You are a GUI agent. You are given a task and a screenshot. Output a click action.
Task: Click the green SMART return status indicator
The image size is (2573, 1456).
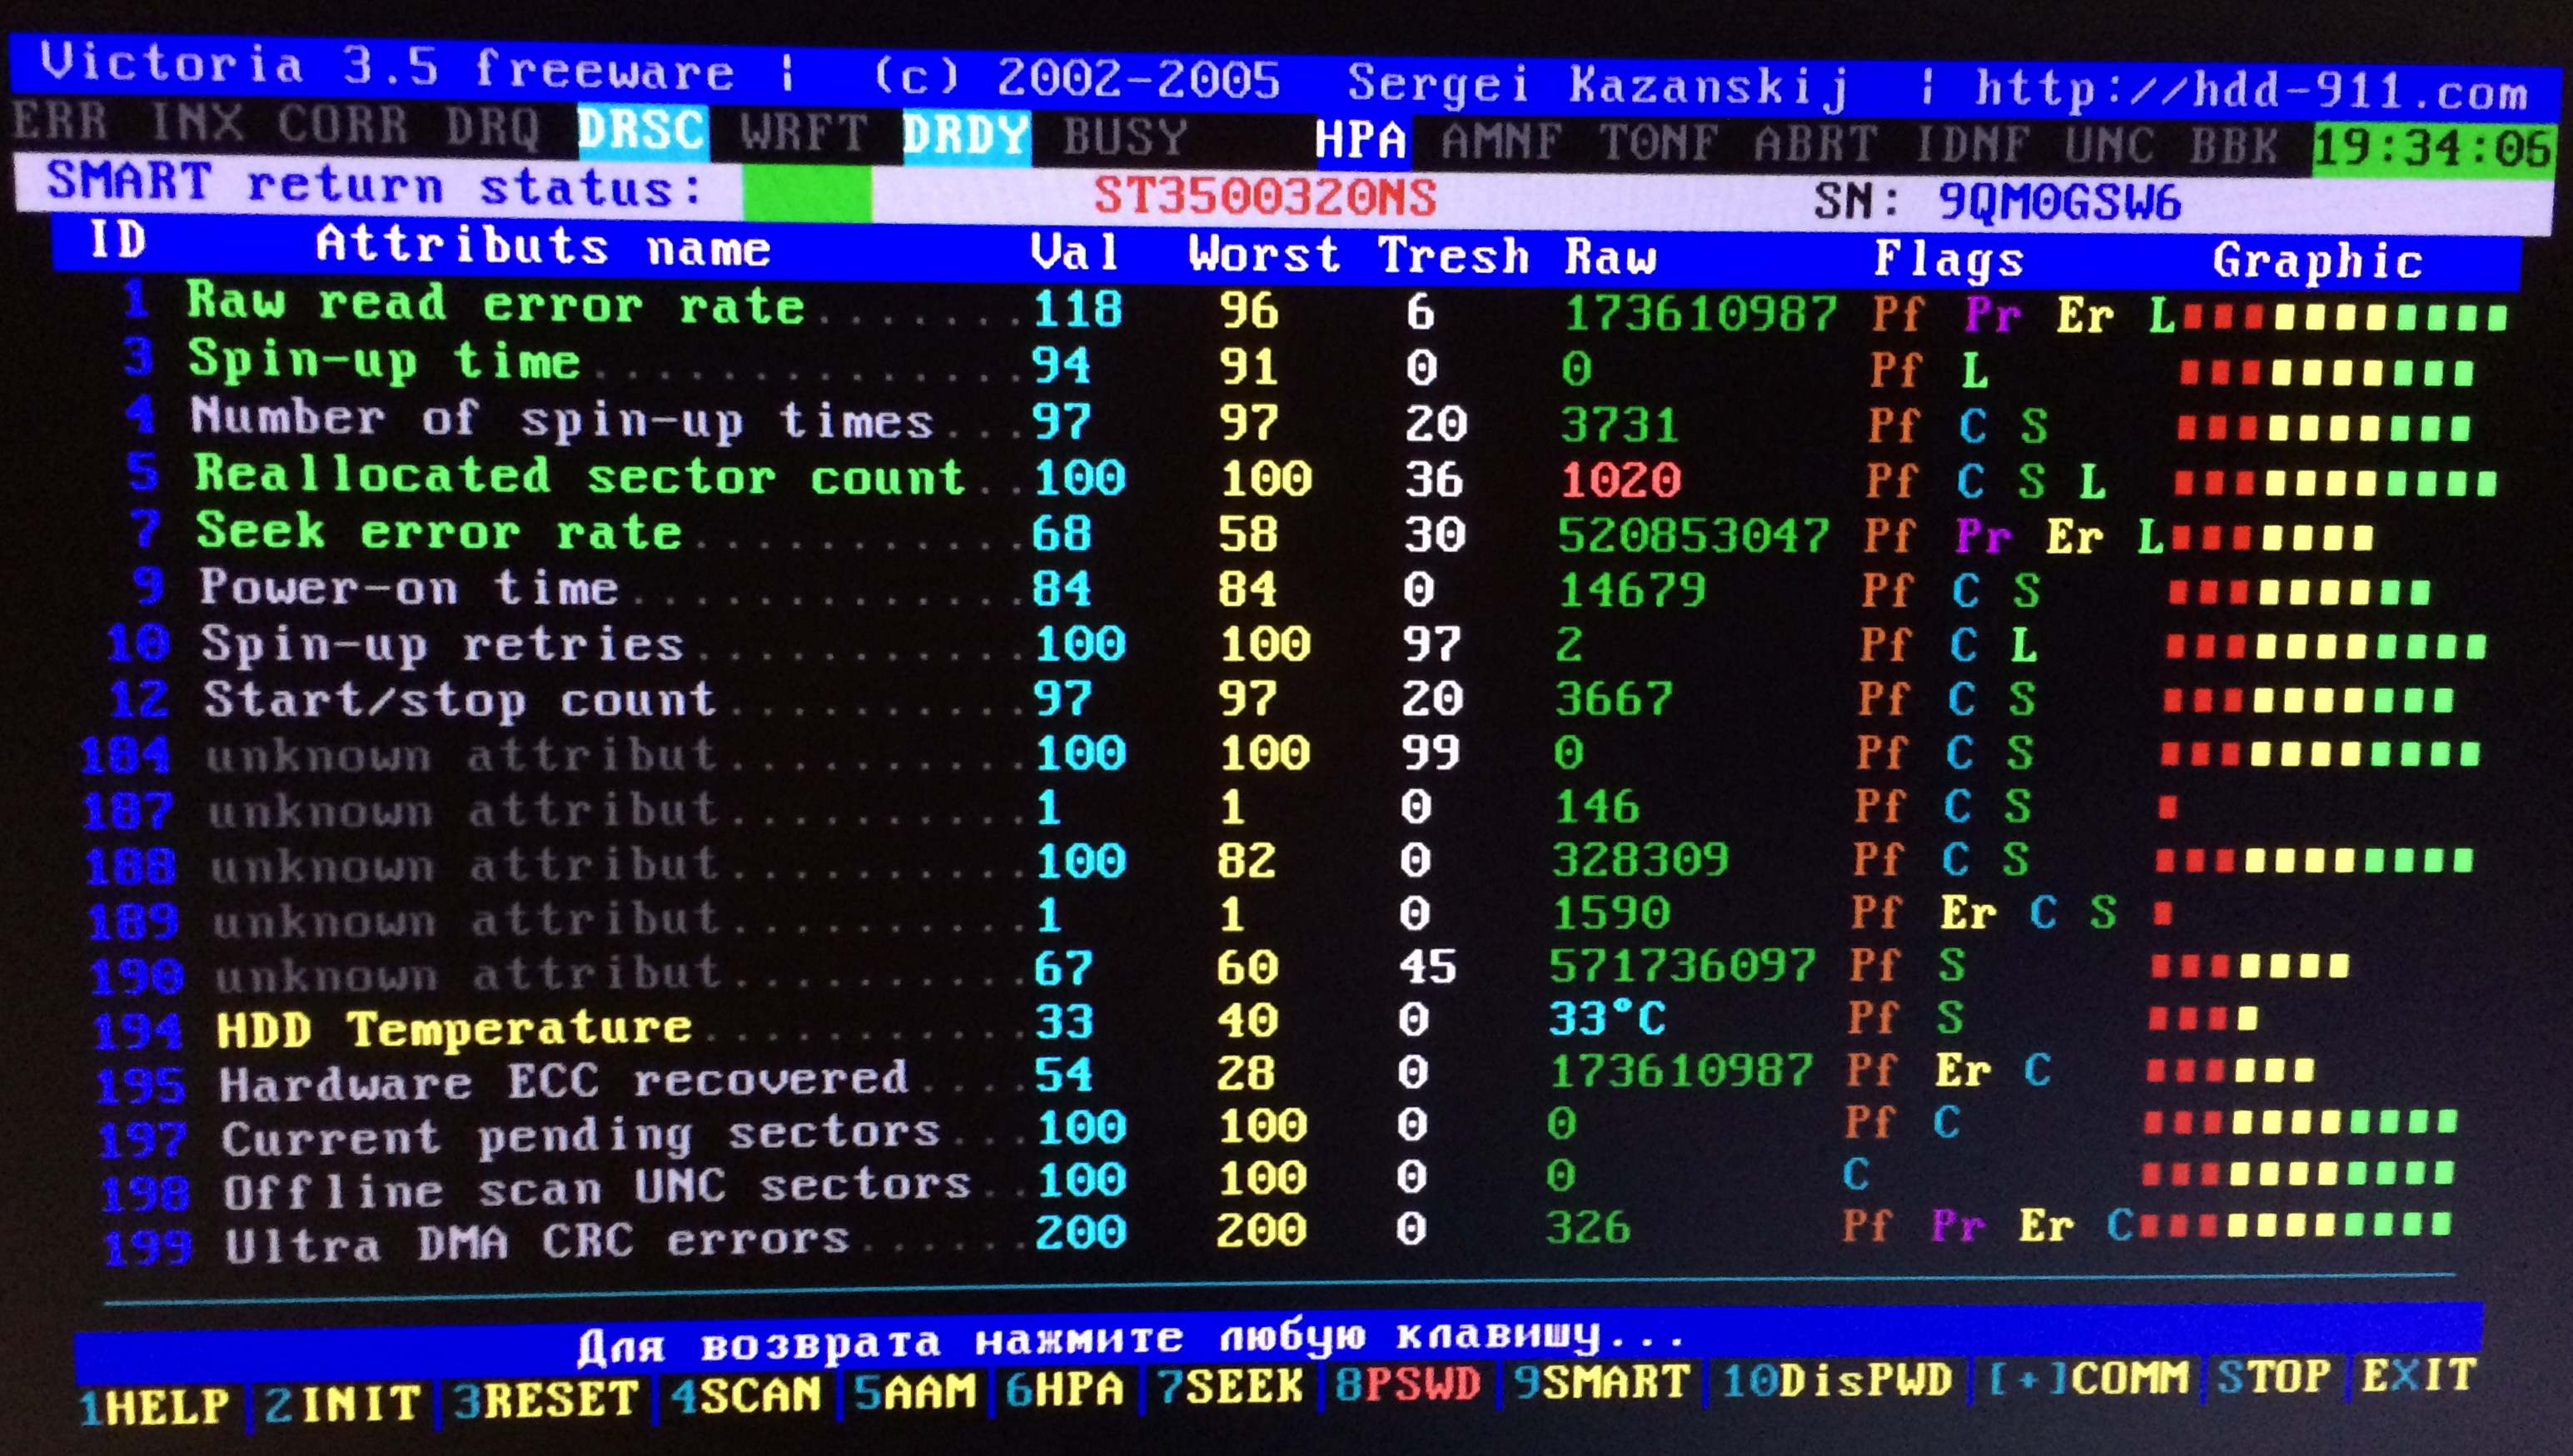click(806, 194)
